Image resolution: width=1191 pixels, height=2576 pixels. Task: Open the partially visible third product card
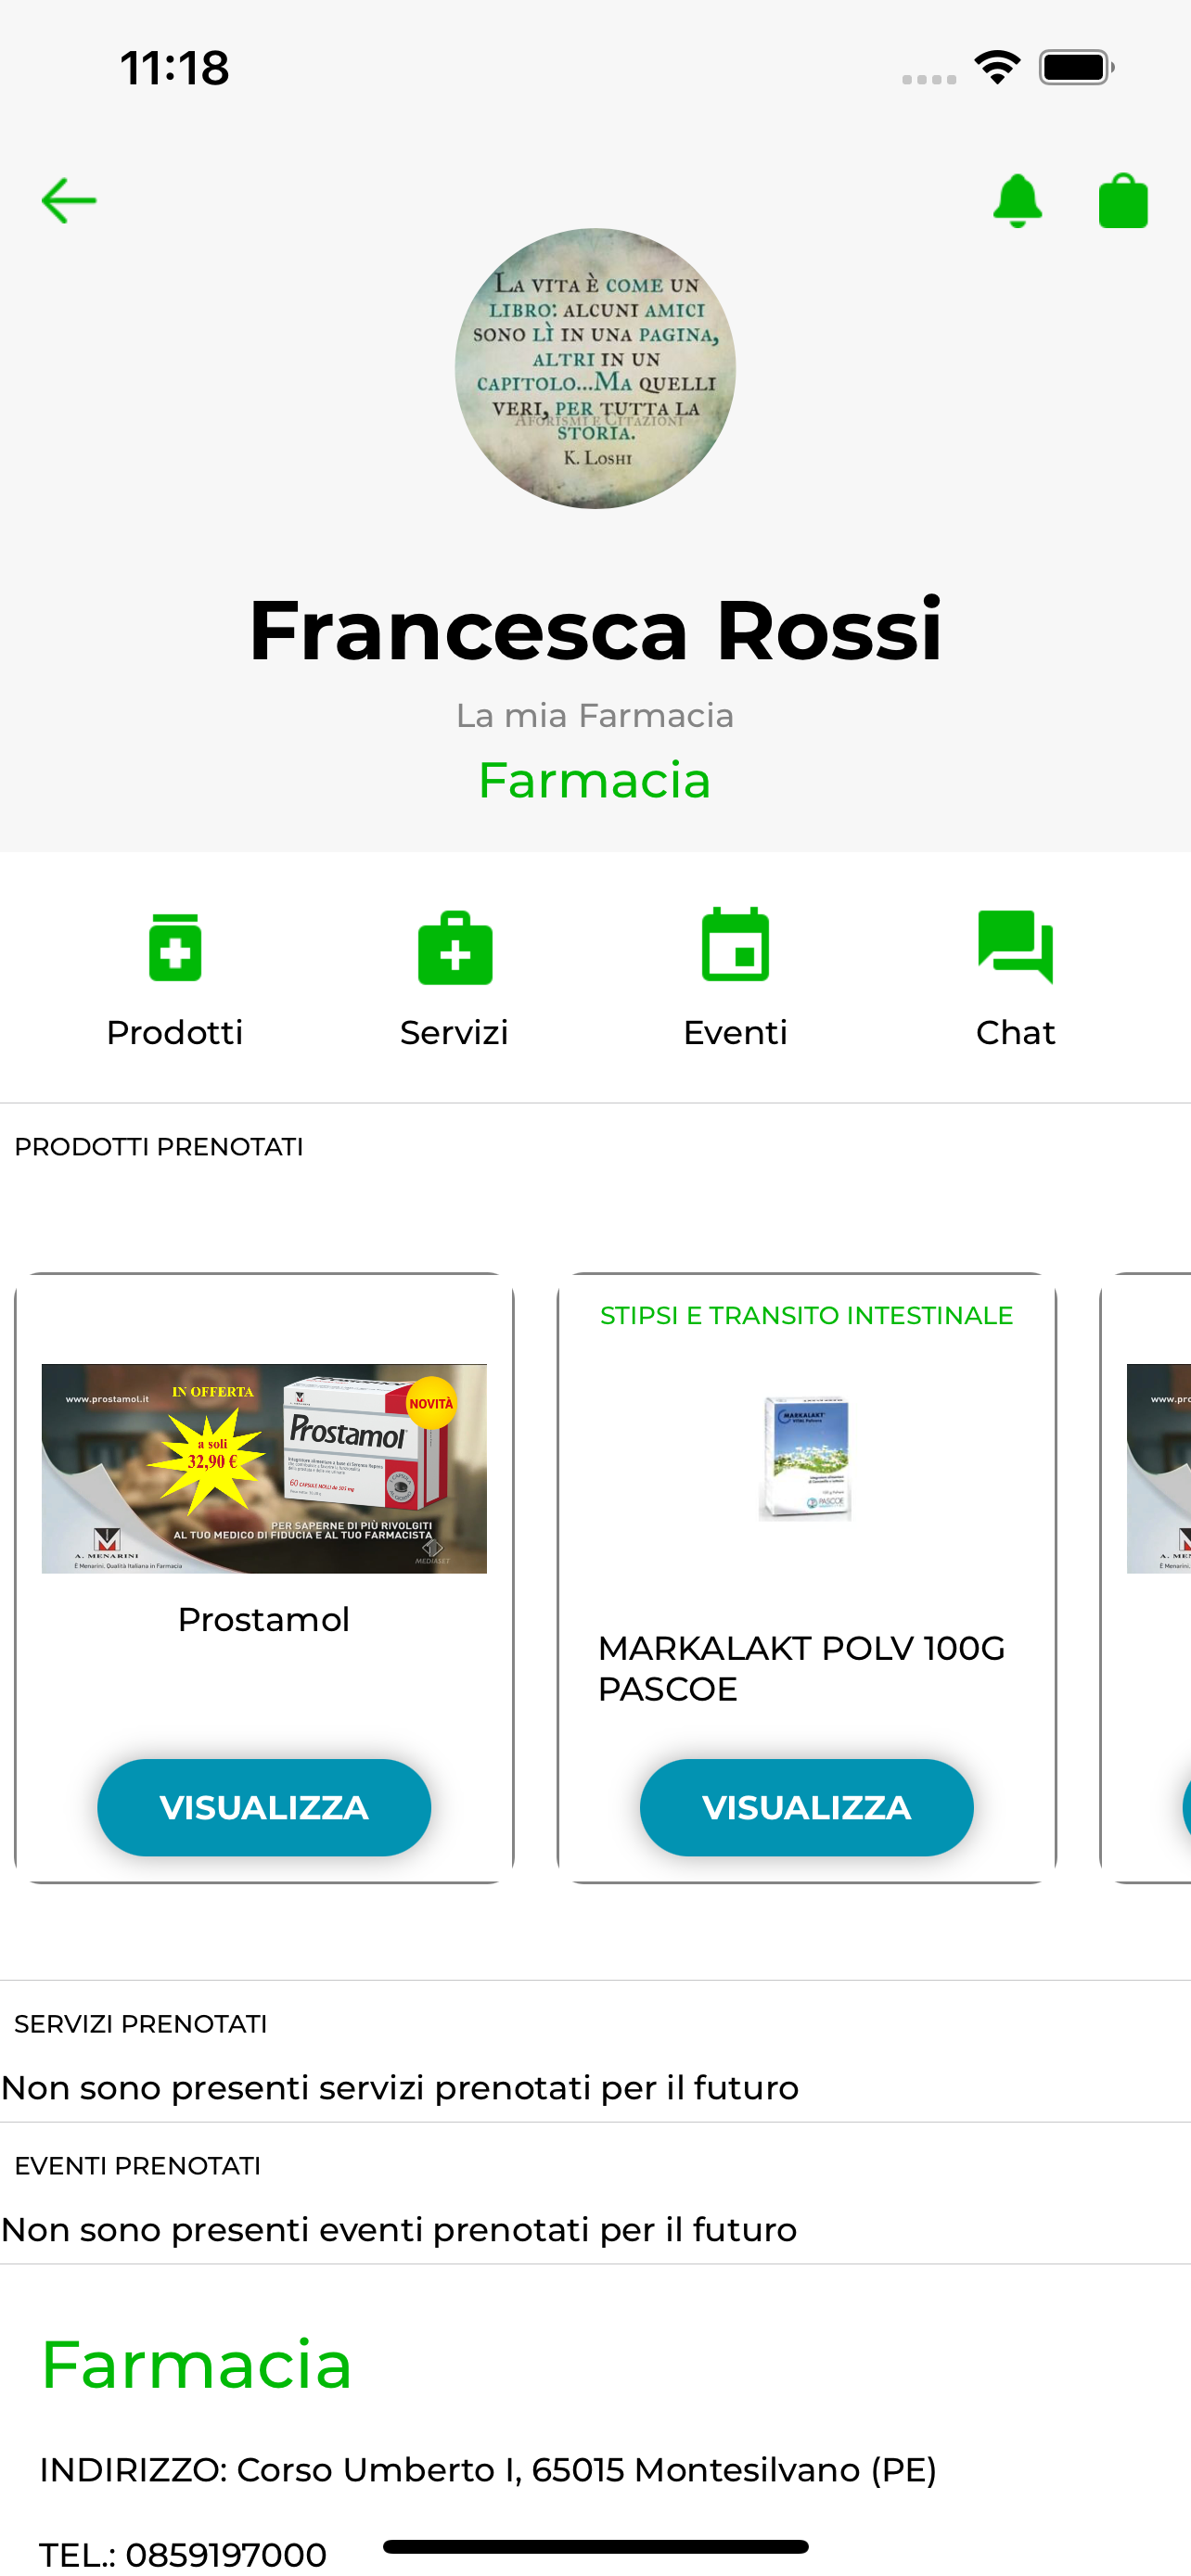[x=1146, y=1578]
